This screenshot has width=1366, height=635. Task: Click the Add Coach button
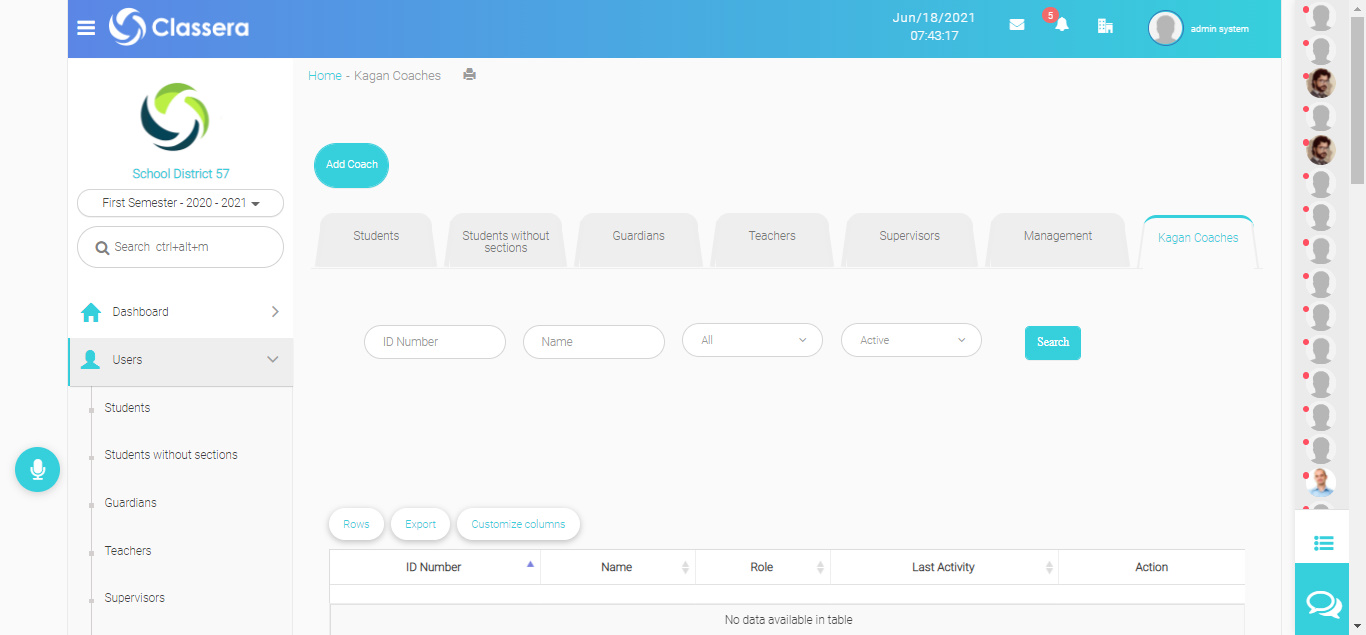click(x=351, y=165)
